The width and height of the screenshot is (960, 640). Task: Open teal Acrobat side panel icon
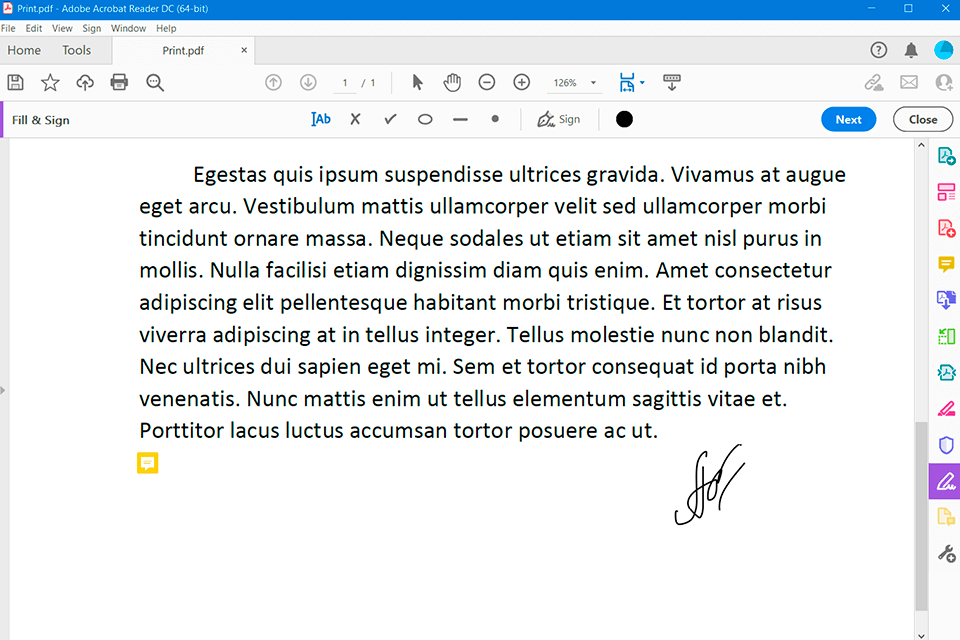tap(946, 372)
